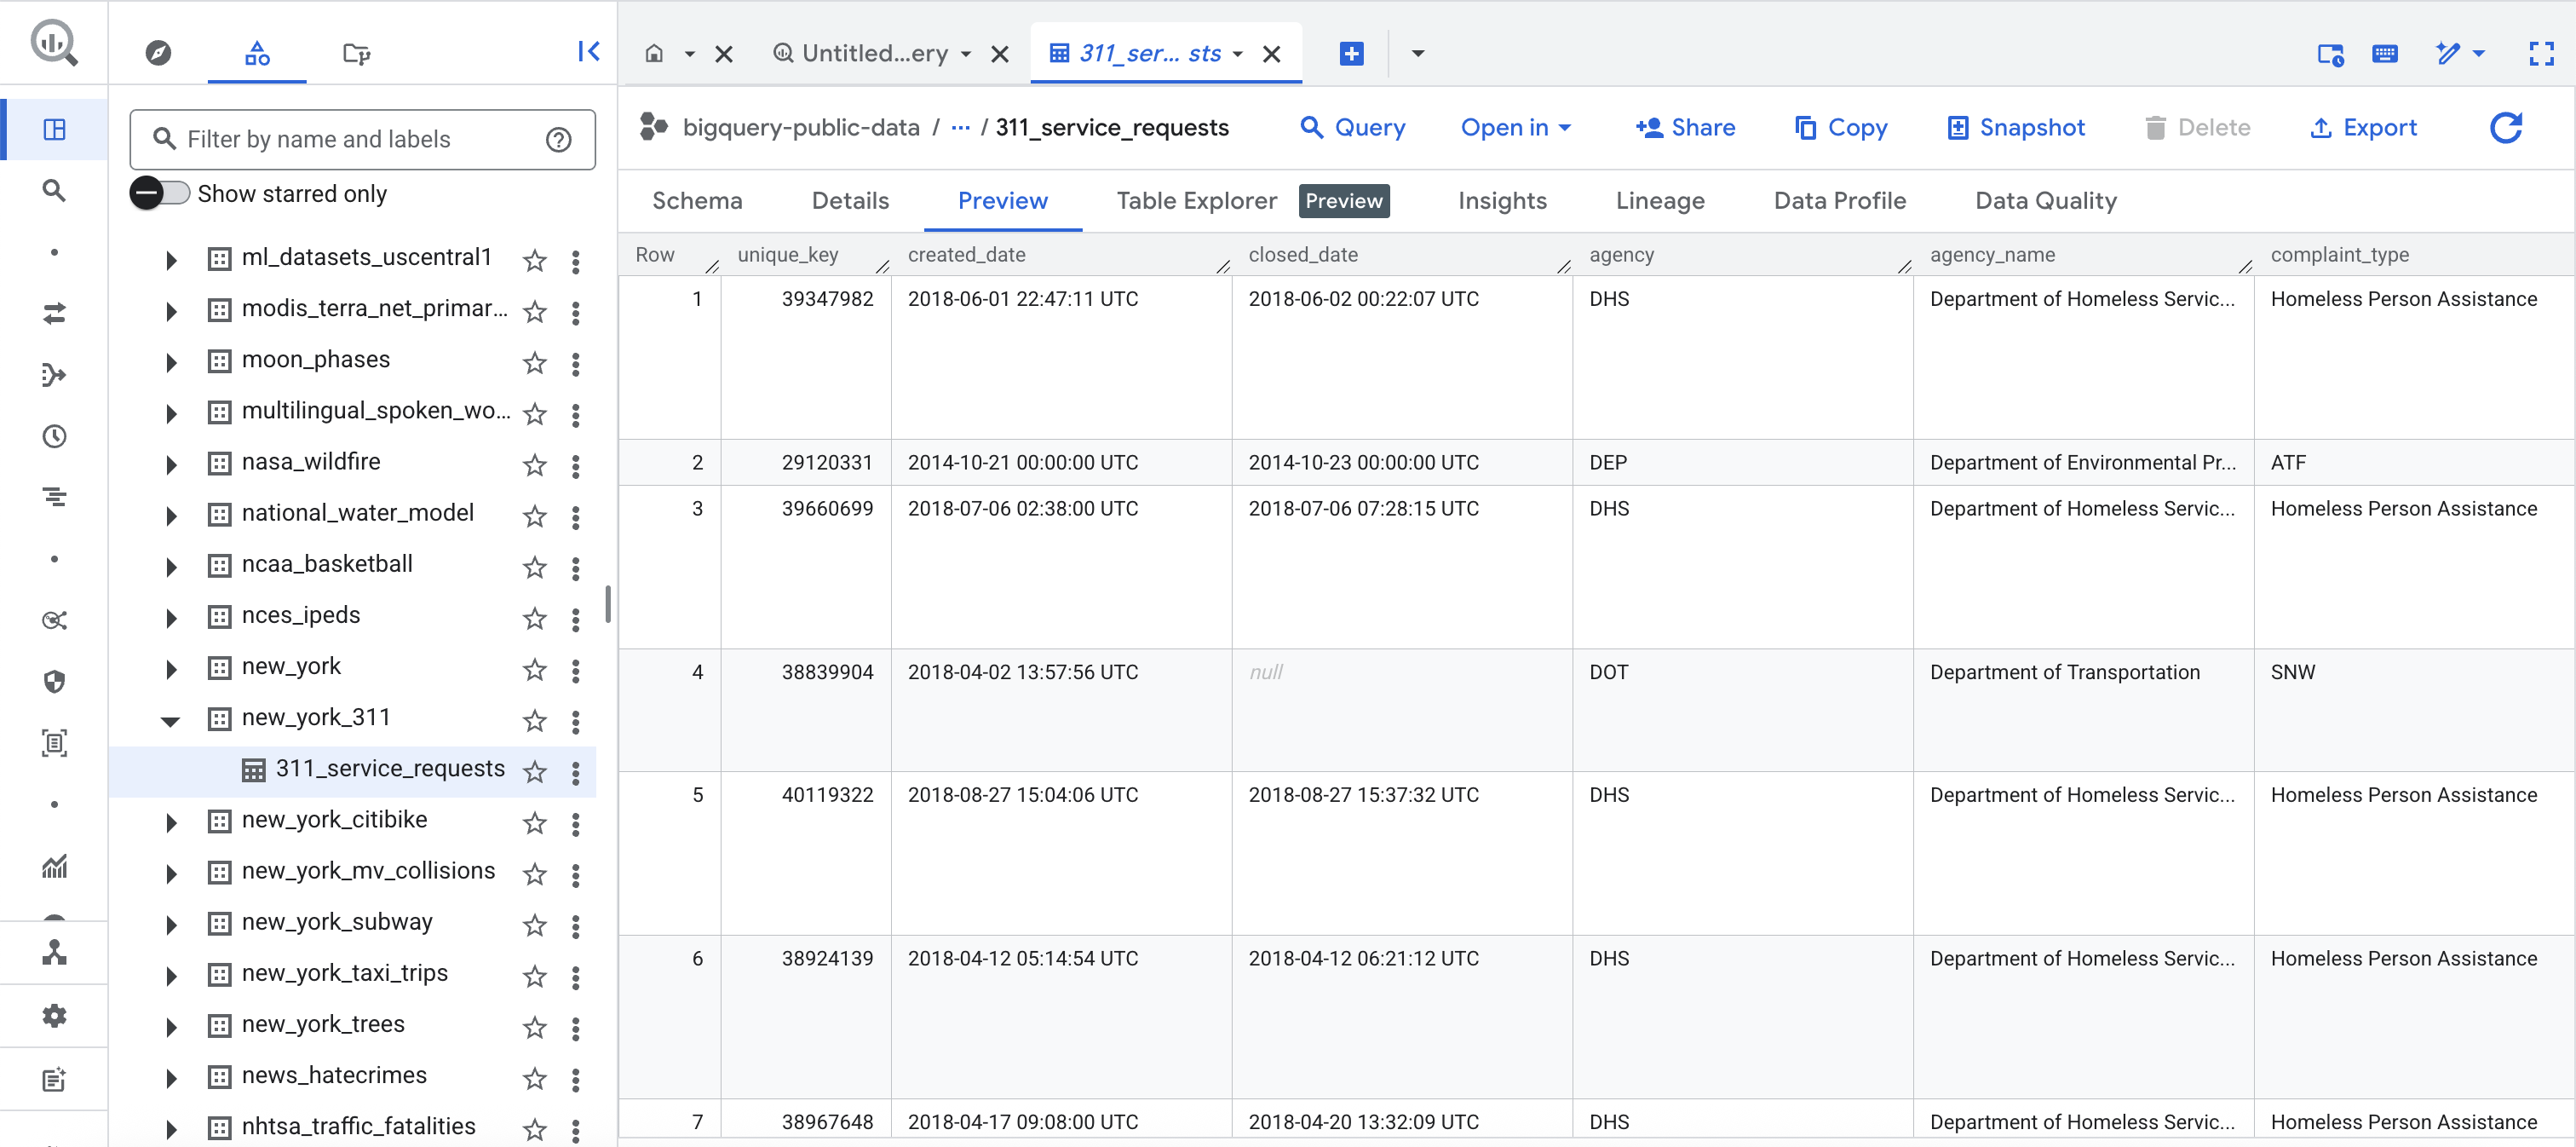2576x1147 pixels.
Task: Click the explorer pane vertical scrollbar
Action: pyautogui.click(x=607, y=604)
